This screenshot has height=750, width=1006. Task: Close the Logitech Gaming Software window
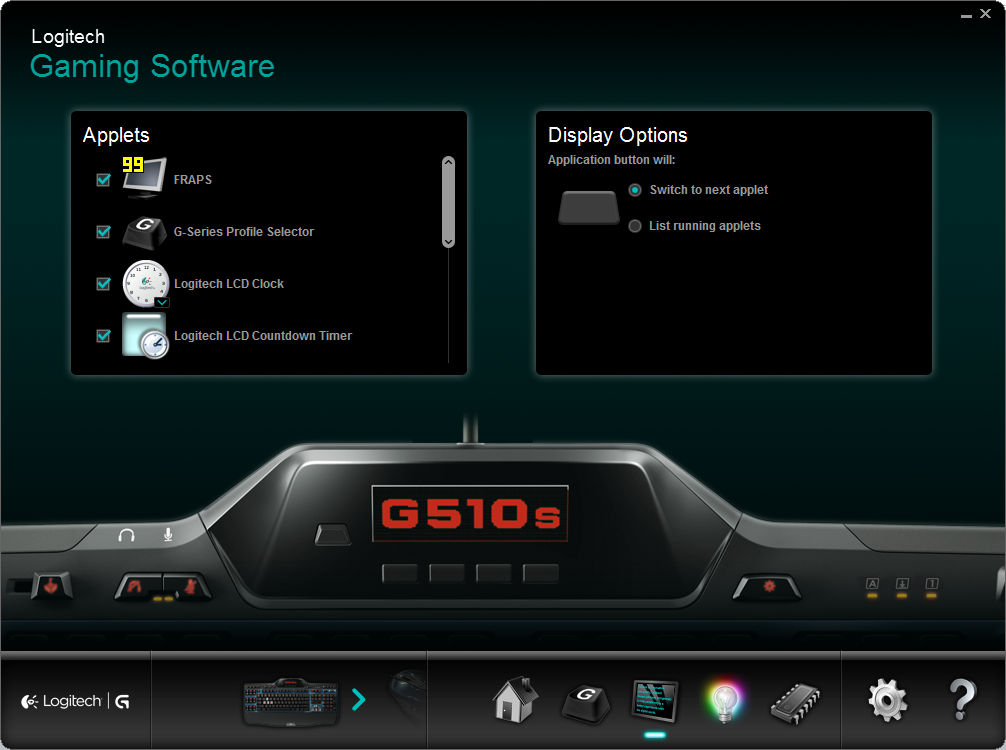[985, 13]
